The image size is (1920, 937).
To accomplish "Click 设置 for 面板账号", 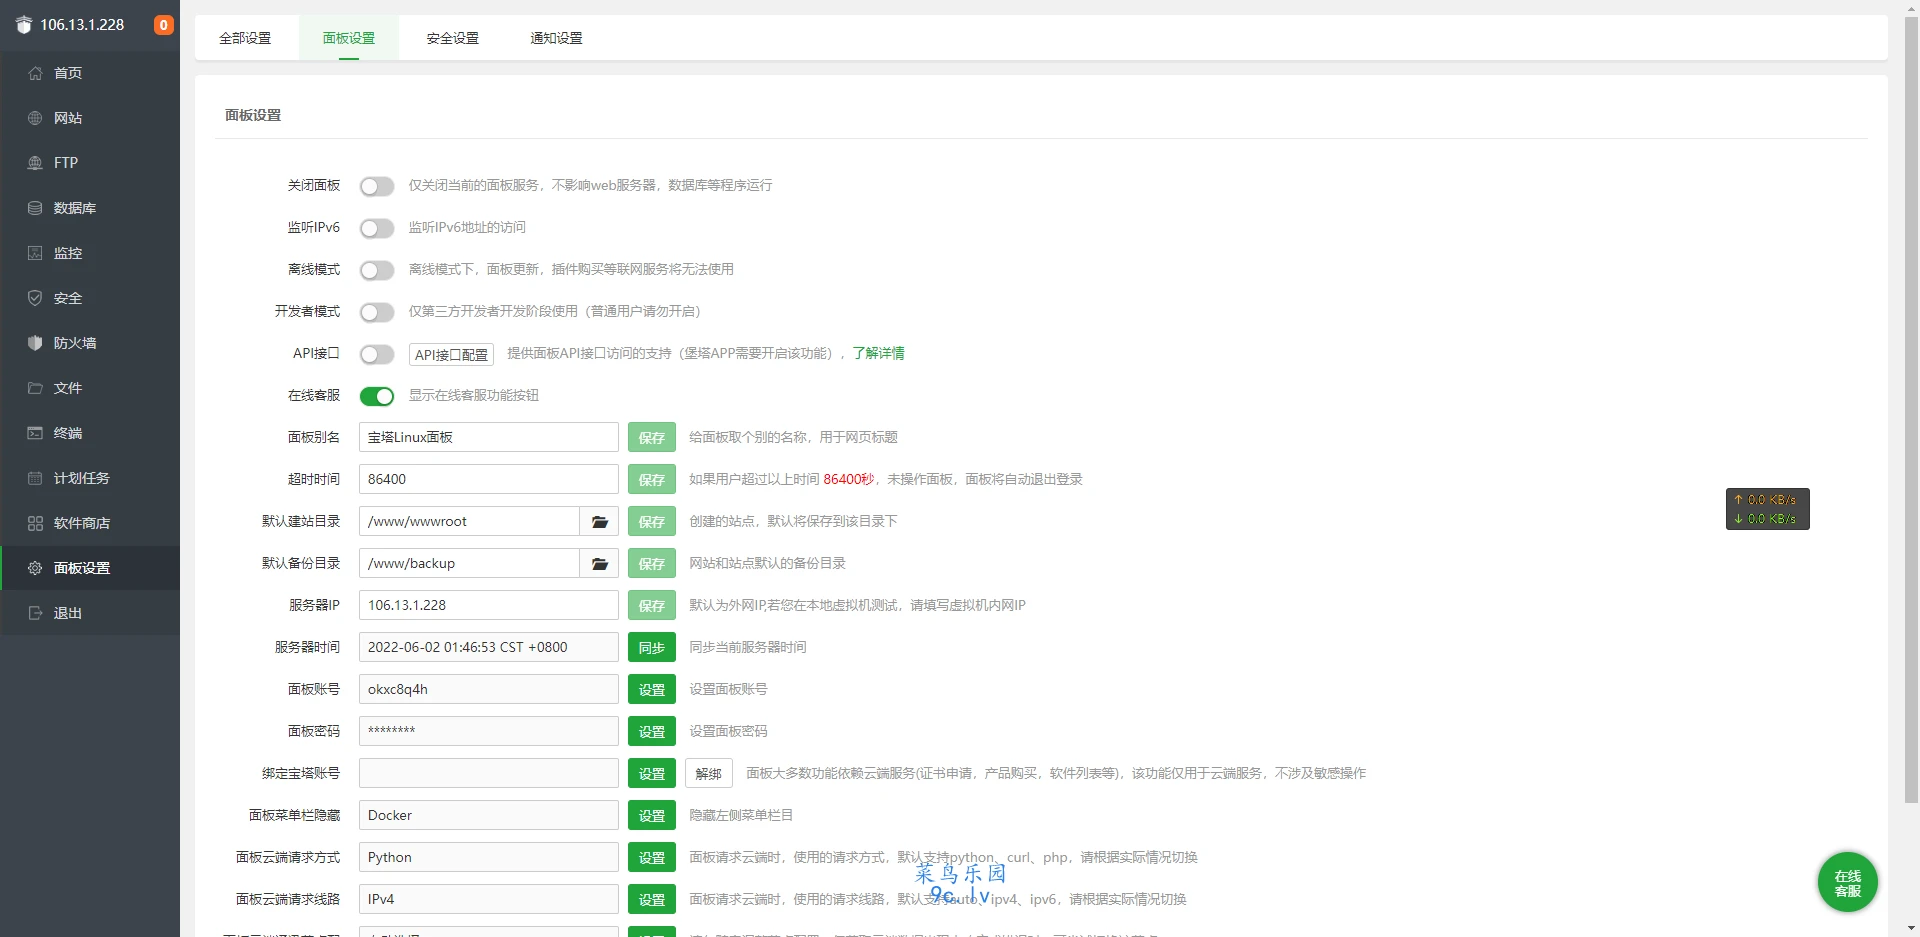I will click(x=652, y=689).
